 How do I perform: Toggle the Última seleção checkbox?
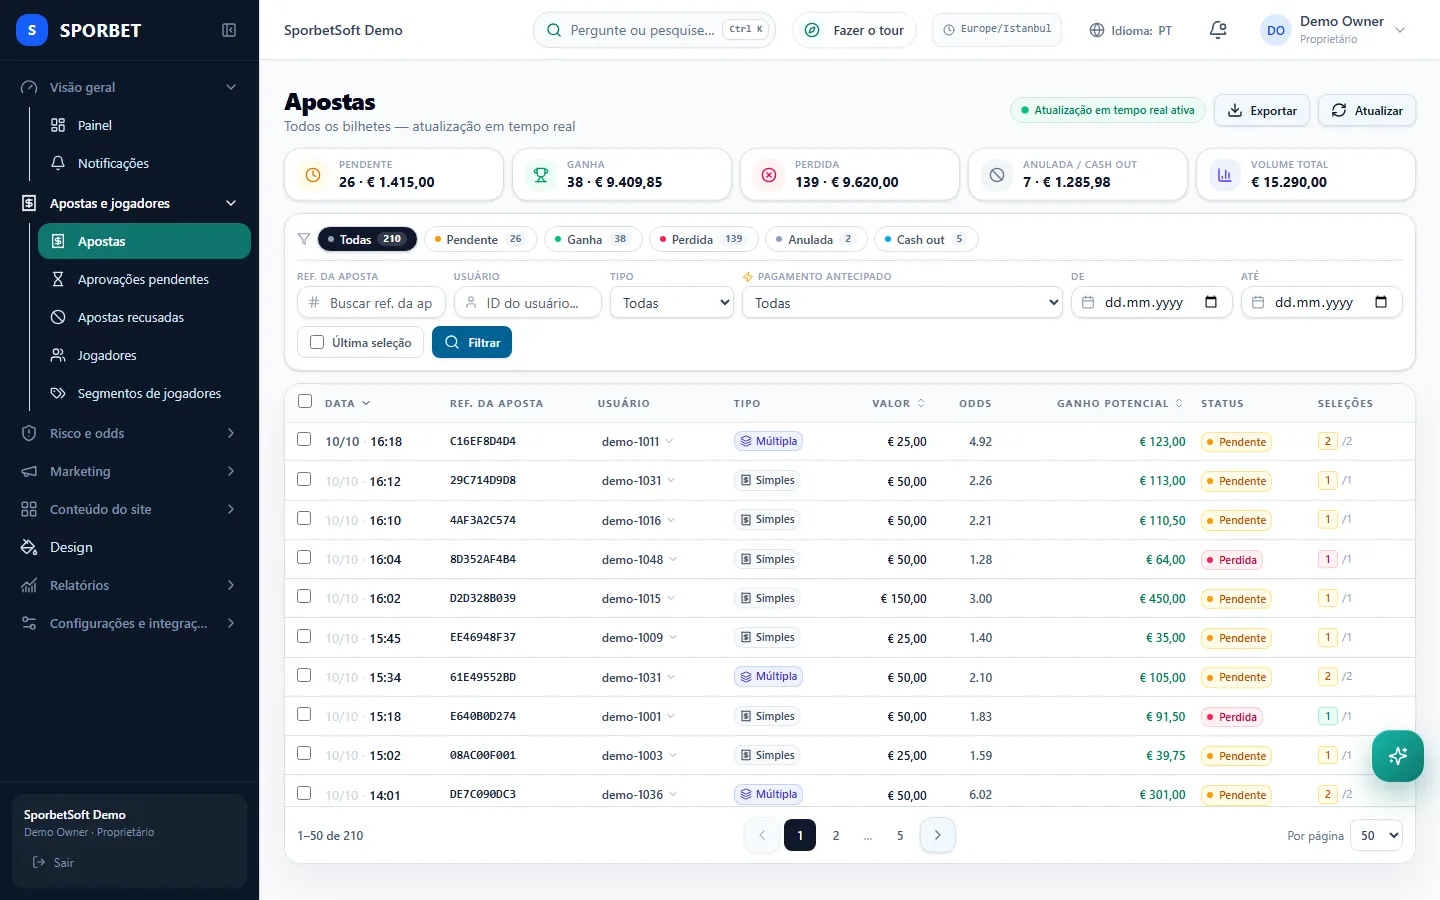click(x=317, y=342)
